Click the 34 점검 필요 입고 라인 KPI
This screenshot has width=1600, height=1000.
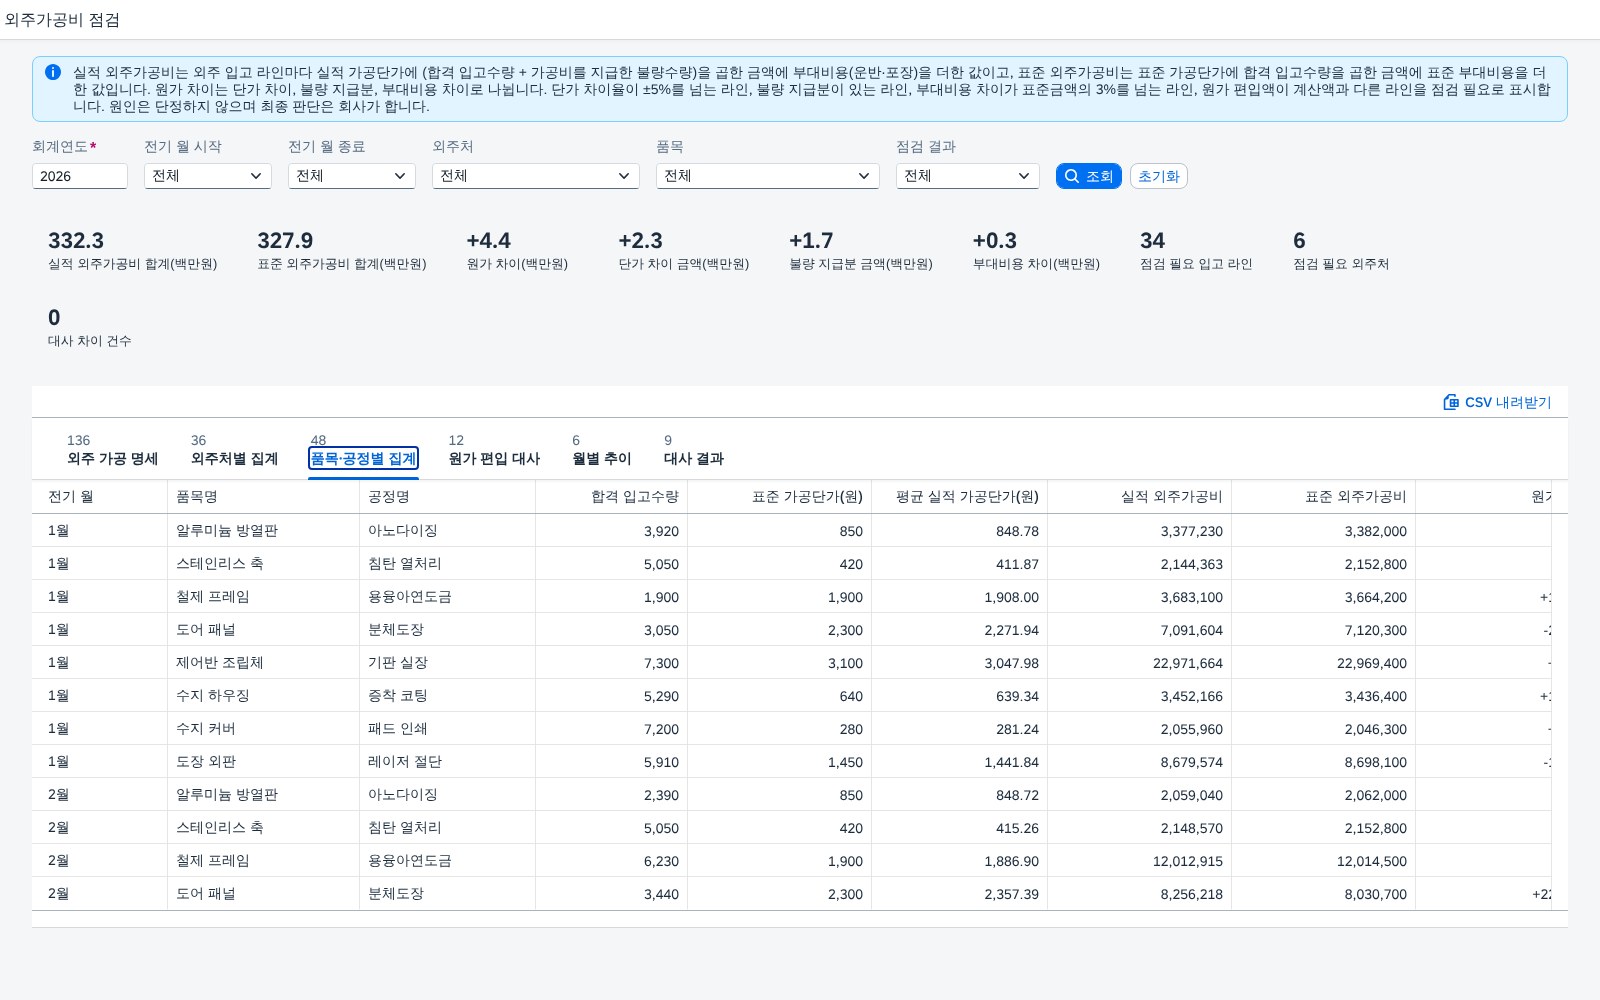coord(1196,250)
